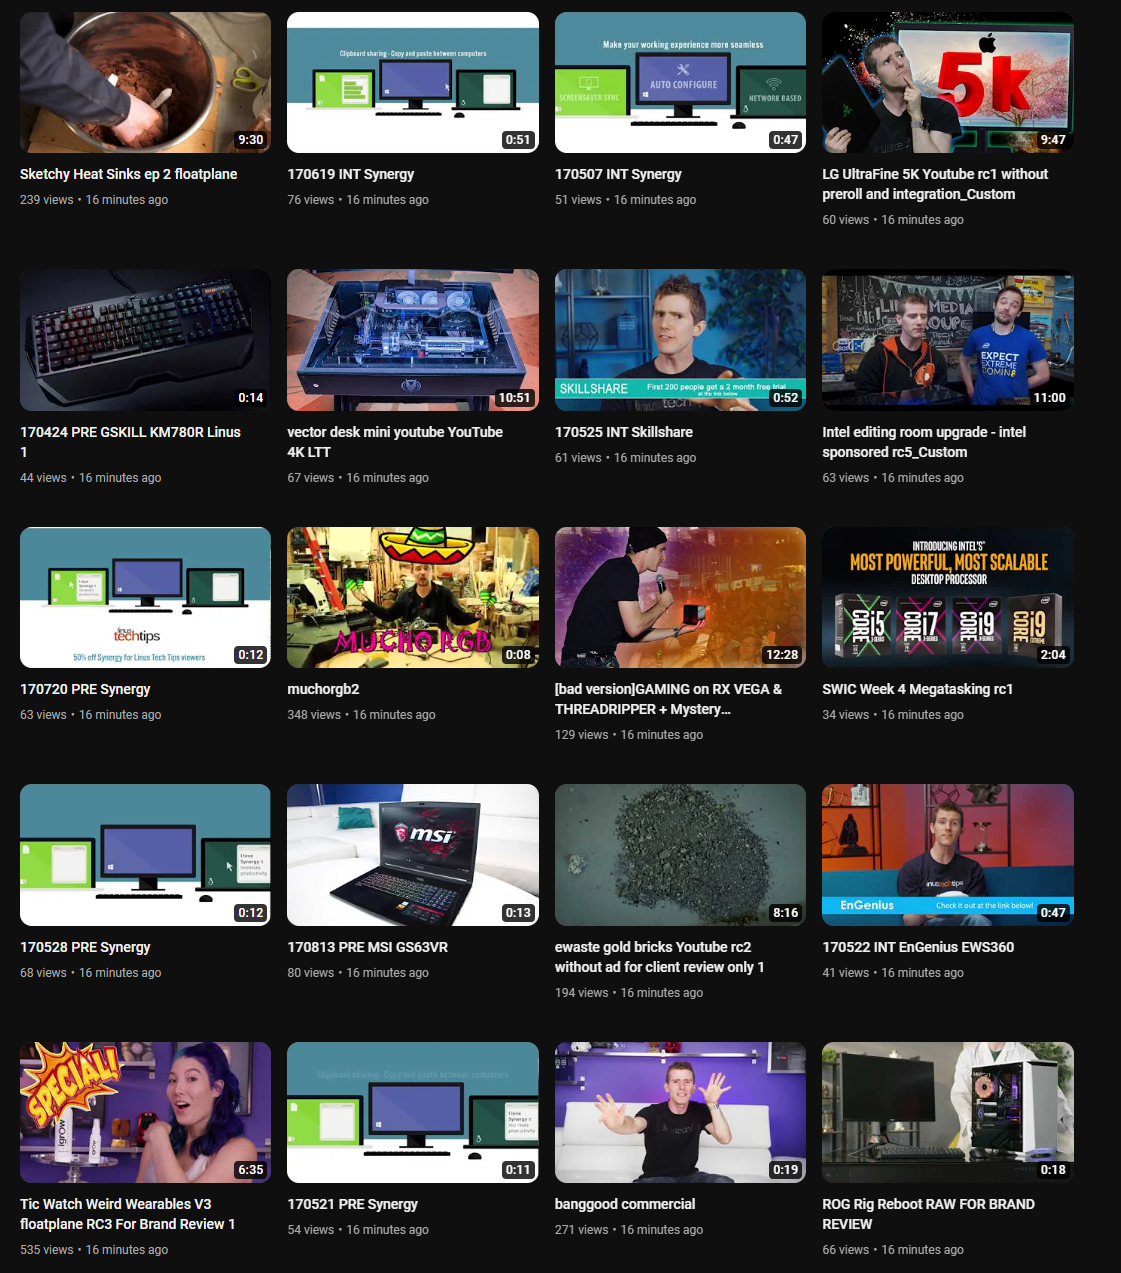Image resolution: width=1121 pixels, height=1273 pixels.
Task: Click '129 views' under RX VEGA video
Action: pyautogui.click(x=582, y=735)
